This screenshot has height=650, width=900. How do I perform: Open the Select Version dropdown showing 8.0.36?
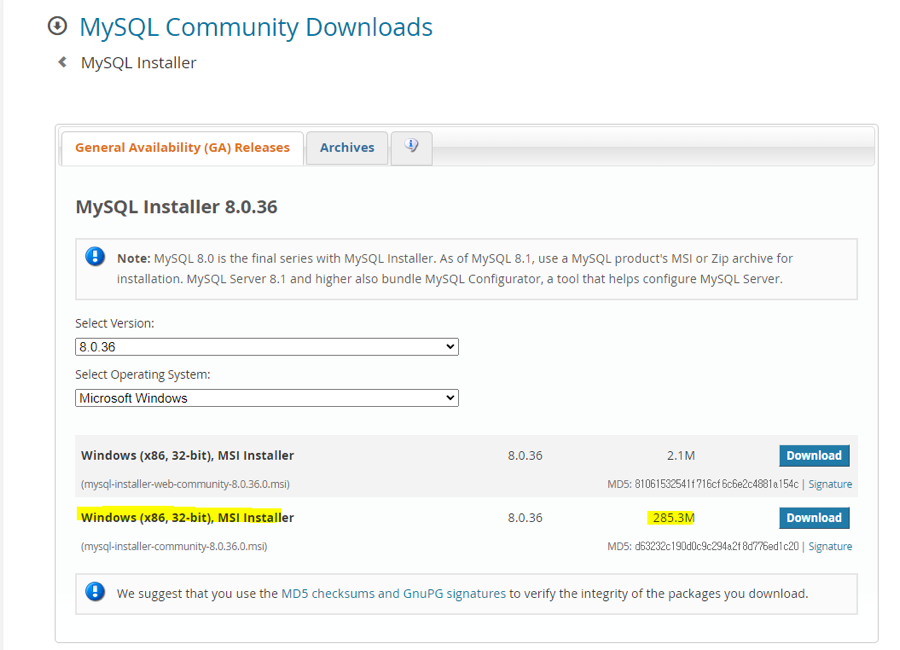267,347
